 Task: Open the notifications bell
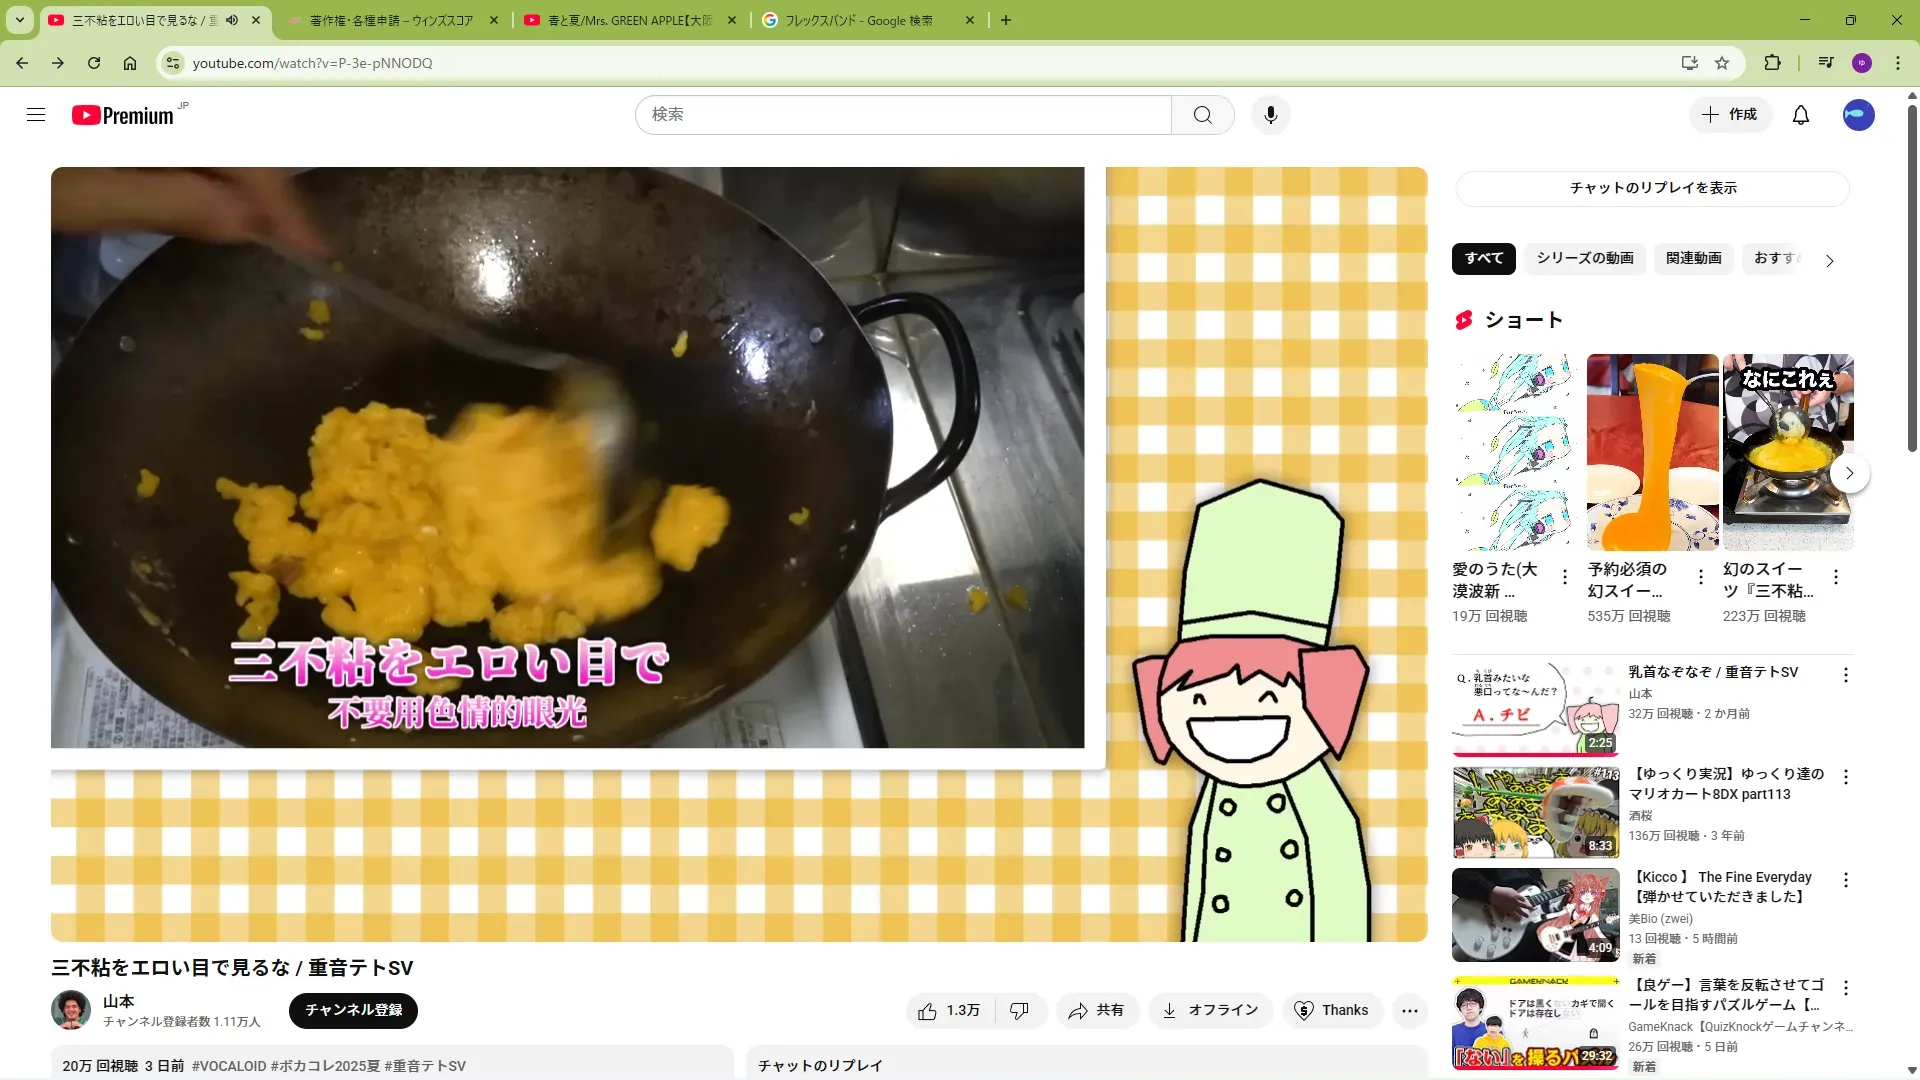pyautogui.click(x=1800, y=115)
